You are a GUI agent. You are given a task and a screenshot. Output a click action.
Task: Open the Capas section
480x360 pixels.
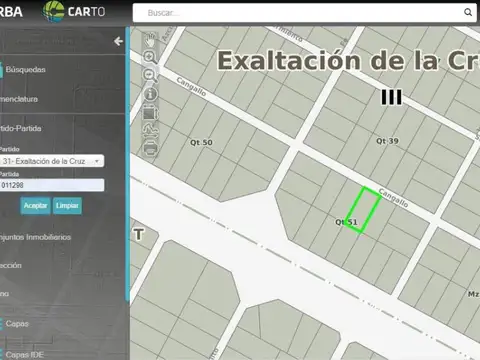[x=17, y=324]
